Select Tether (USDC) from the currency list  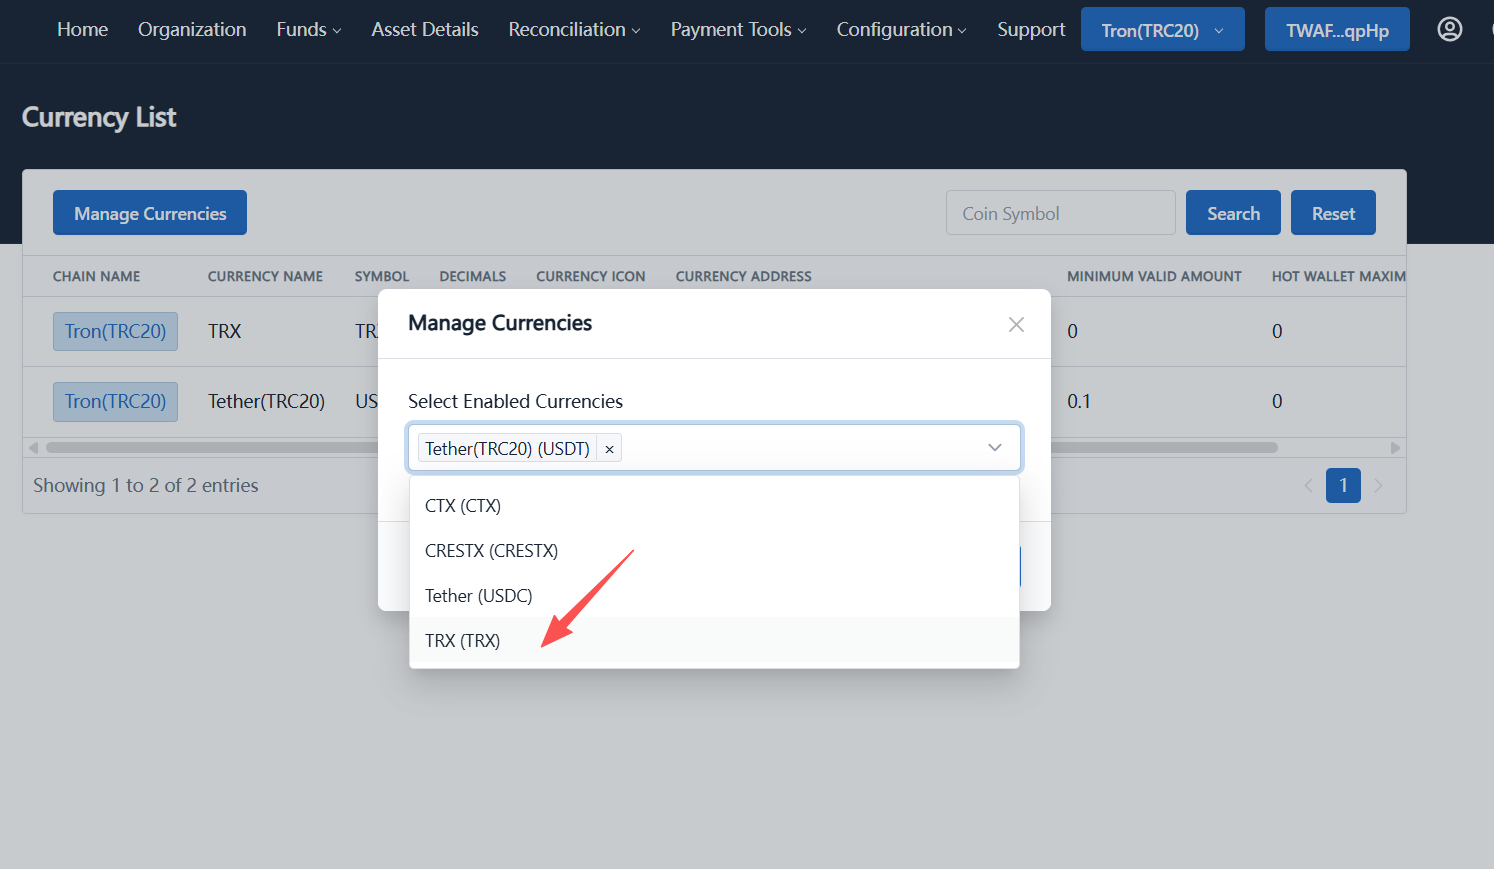[478, 595]
